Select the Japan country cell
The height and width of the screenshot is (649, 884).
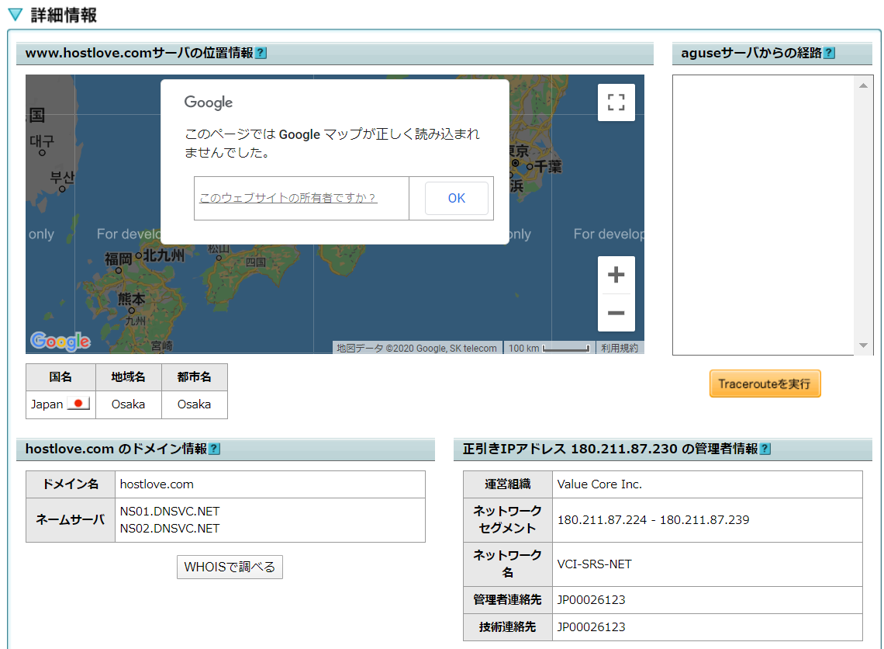[60, 404]
